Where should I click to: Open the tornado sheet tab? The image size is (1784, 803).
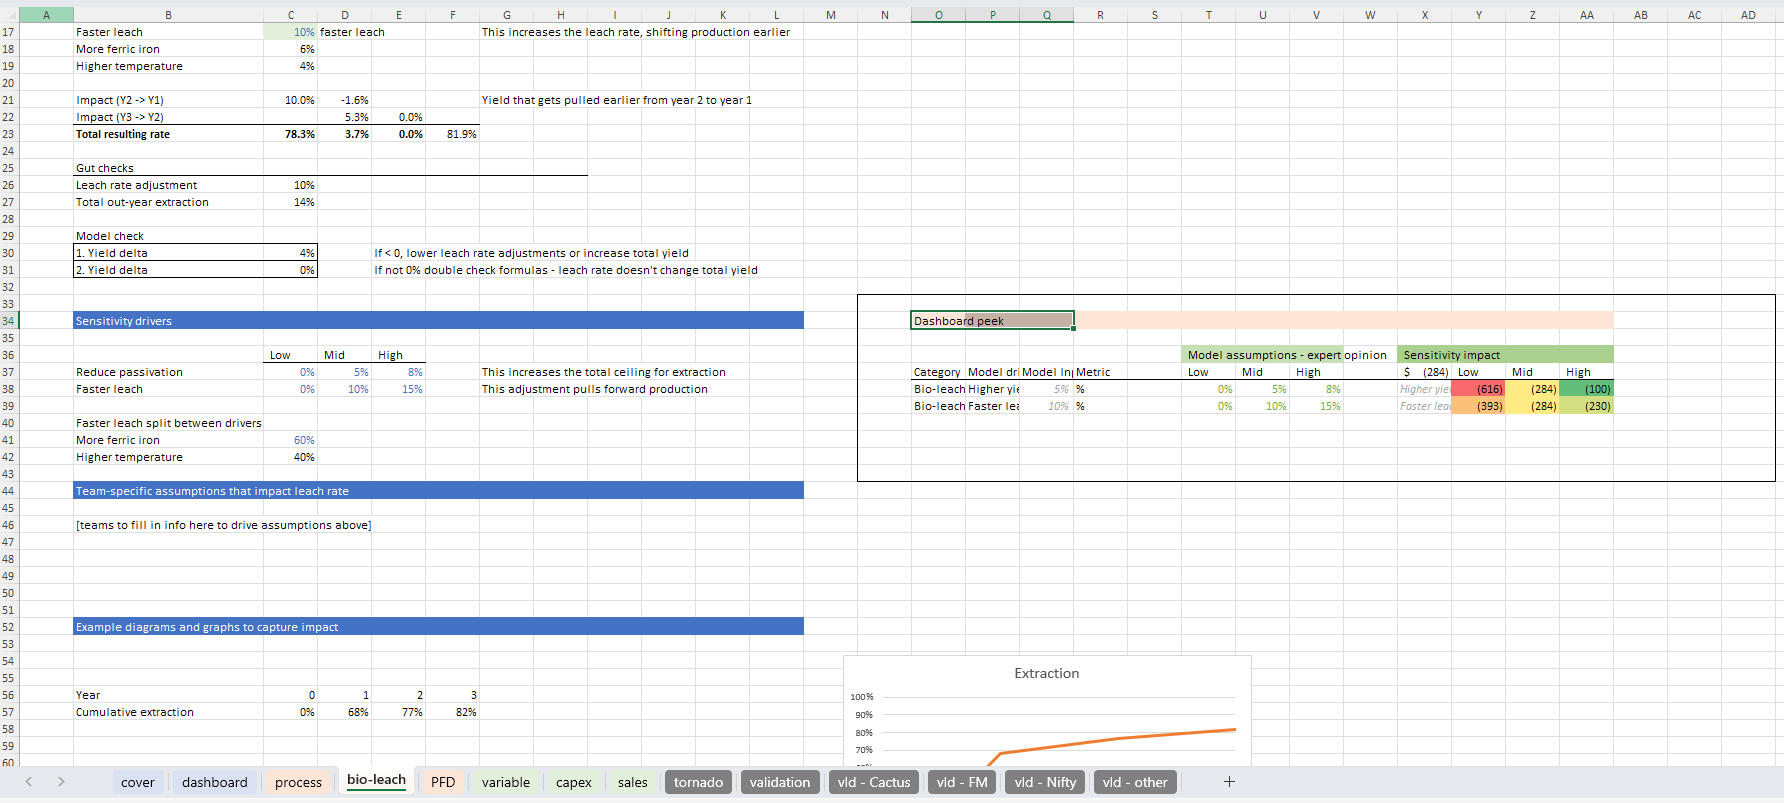[698, 782]
